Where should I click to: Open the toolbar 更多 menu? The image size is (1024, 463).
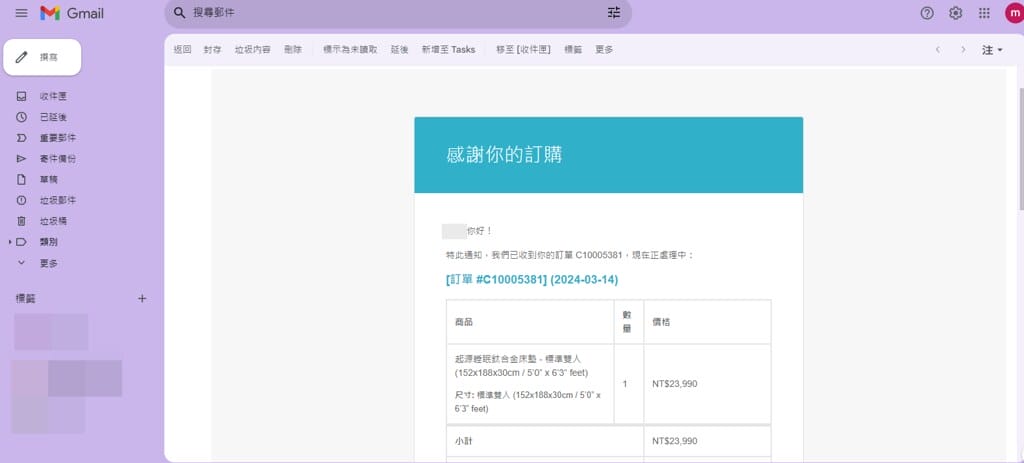[x=604, y=50]
